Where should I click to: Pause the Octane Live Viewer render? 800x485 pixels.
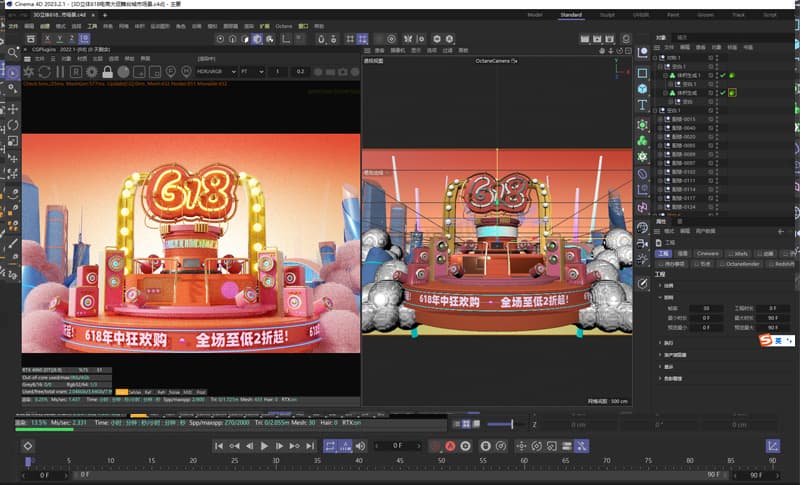point(60,72)
